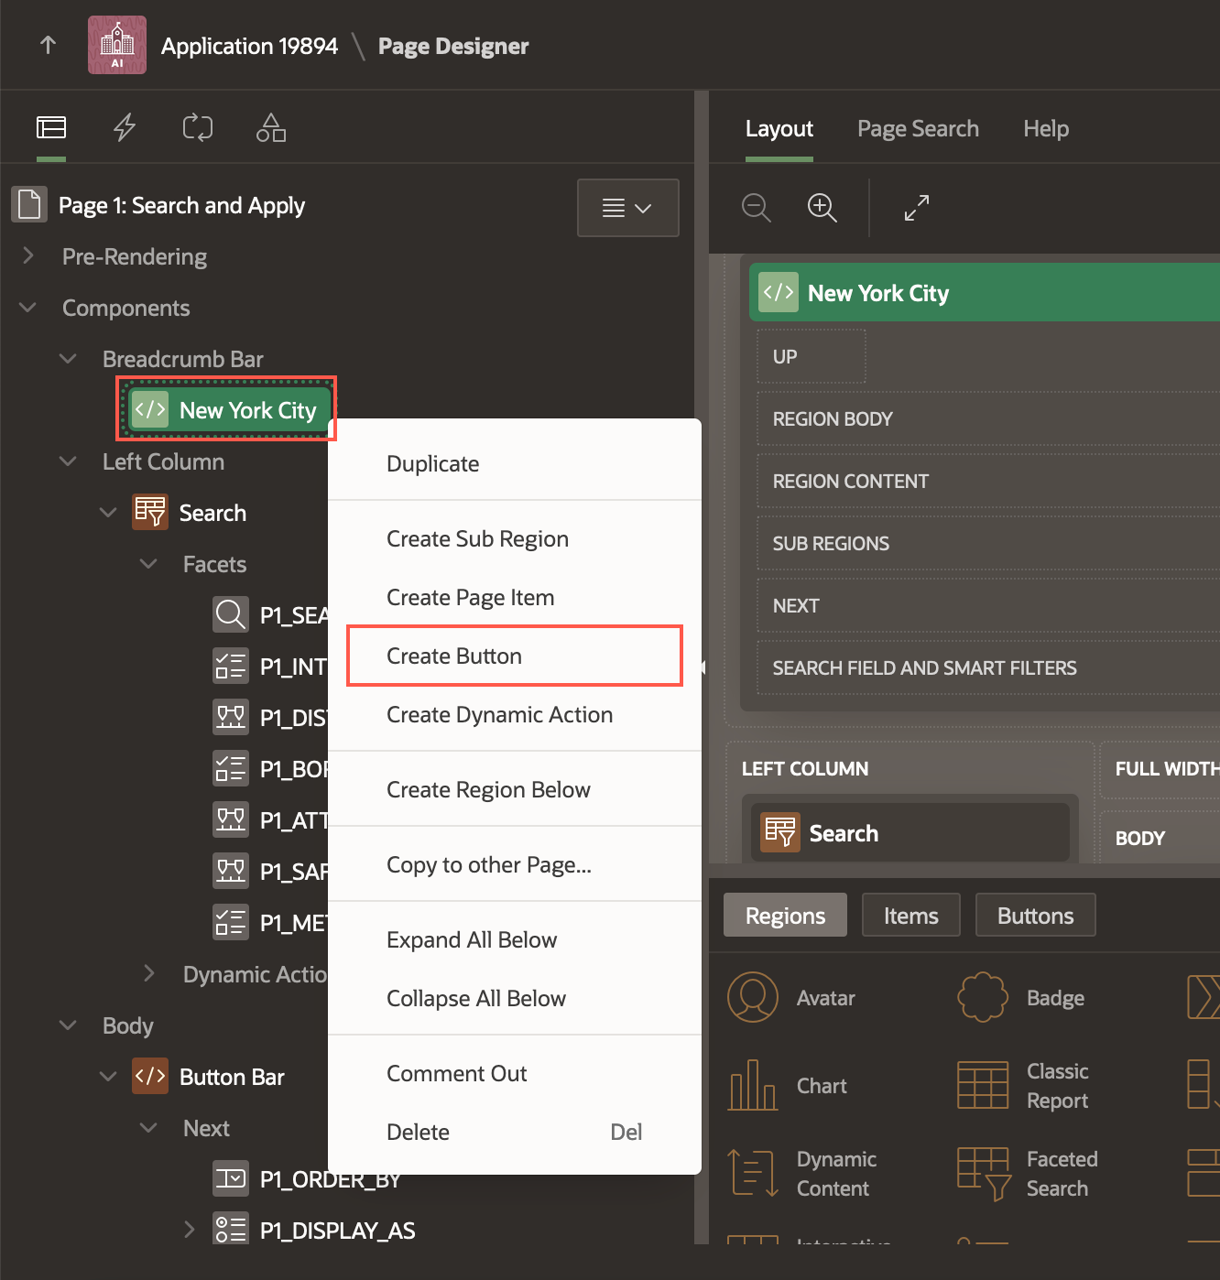Open the Processing tab icon
Image resolution: width=1220 pixels, height=1280 pixels.
197,128
